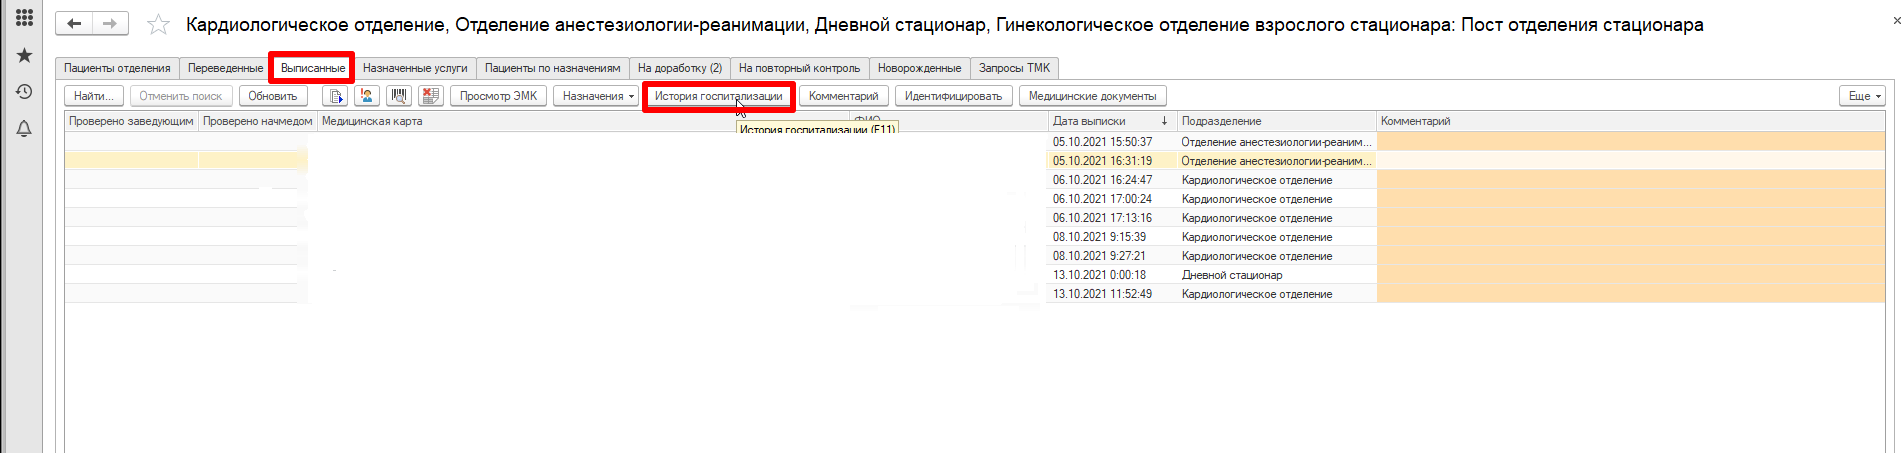Expand the Назначения dropdown
The width and height of the screenshot is (1904, 453).
[598, 96]
